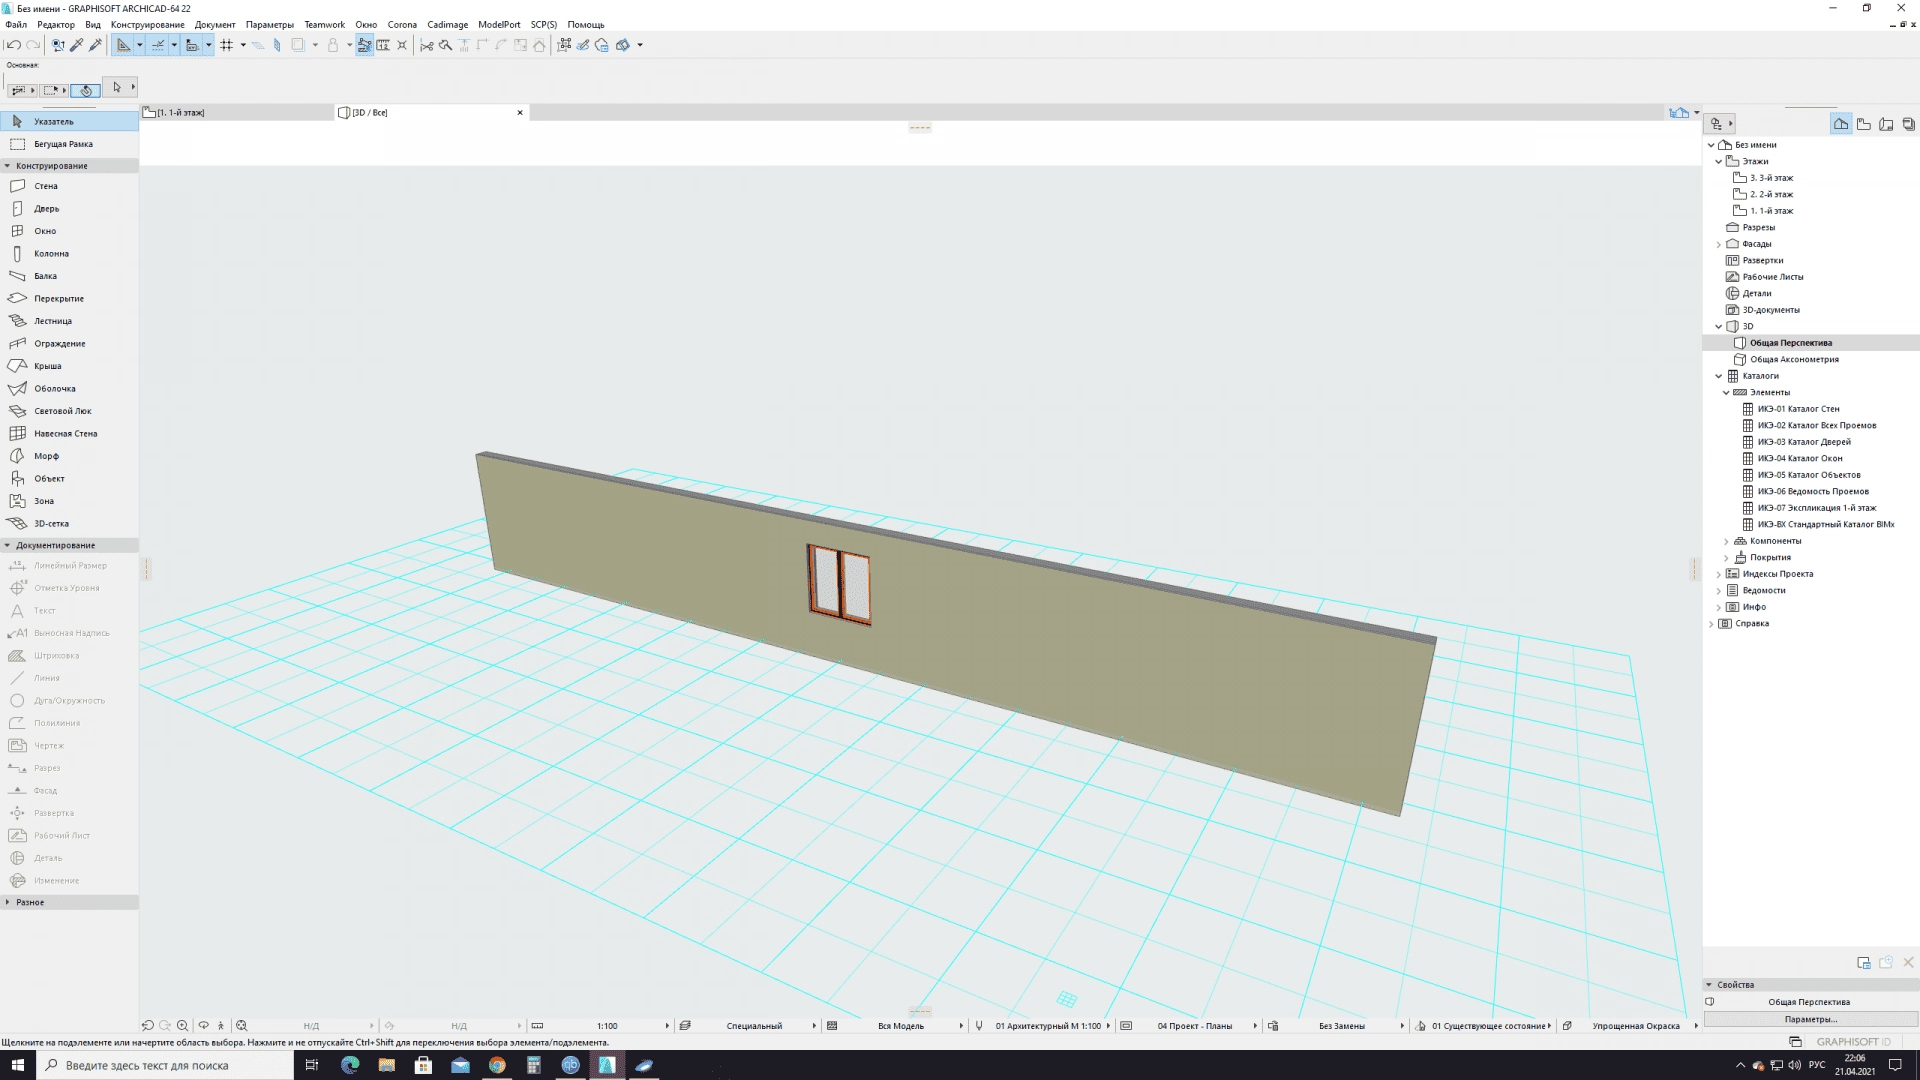Screen dimensions: 1920x1080
Task: Open the Помощь menu
Action: (x=586, y=25)
